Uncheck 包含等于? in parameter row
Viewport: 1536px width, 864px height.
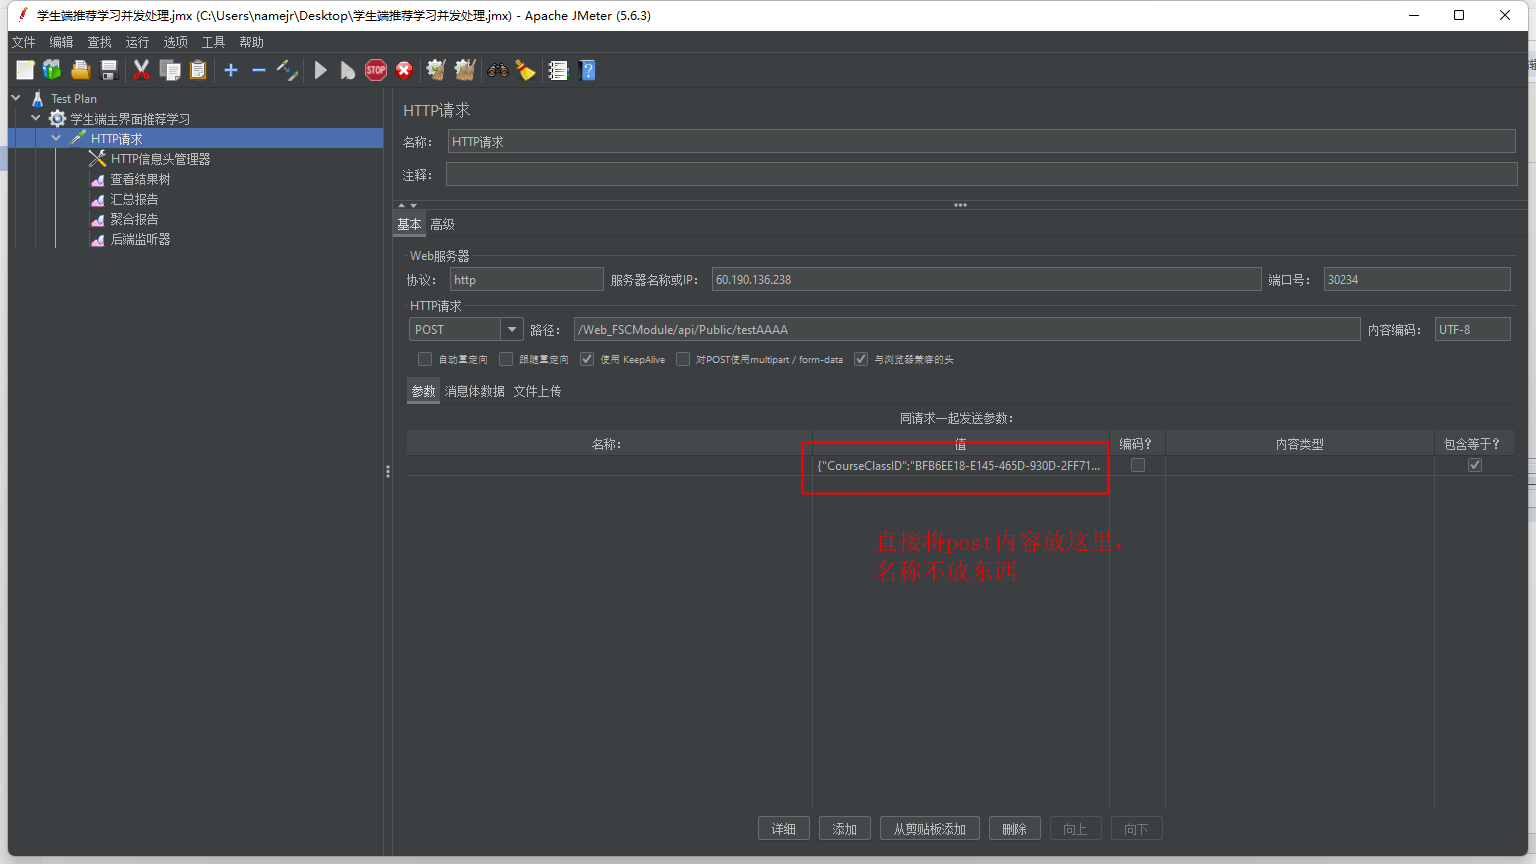click(1475, 466)
